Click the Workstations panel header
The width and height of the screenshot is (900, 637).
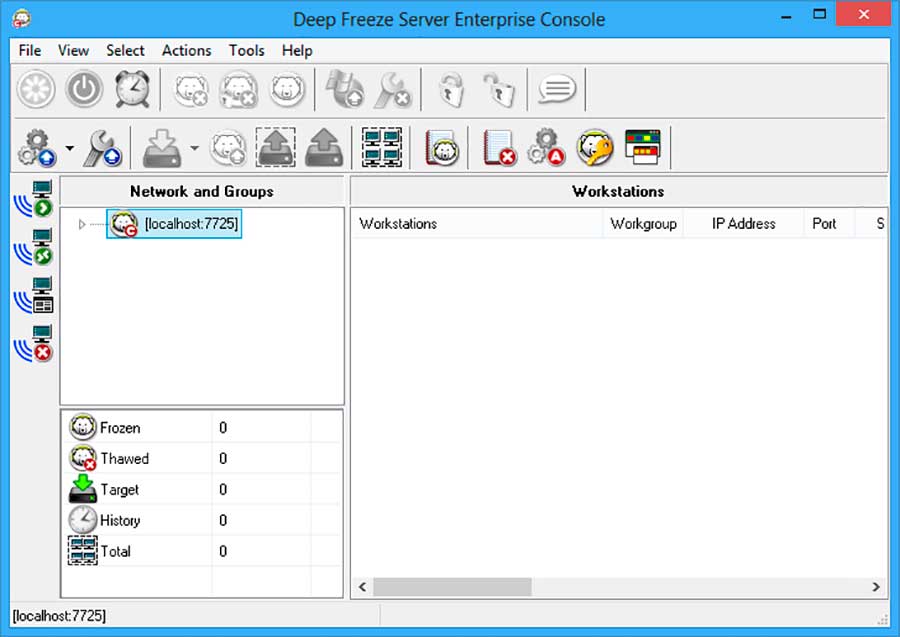[x=619, y=191]
